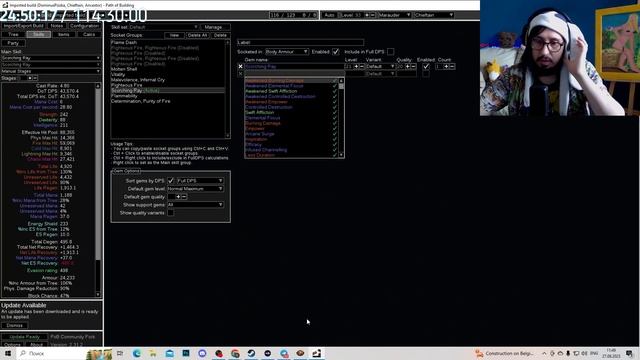Toggle the Include in Full DPS checkbox
The width and height of the screenshot is (640, 360).
click(391, 52)
